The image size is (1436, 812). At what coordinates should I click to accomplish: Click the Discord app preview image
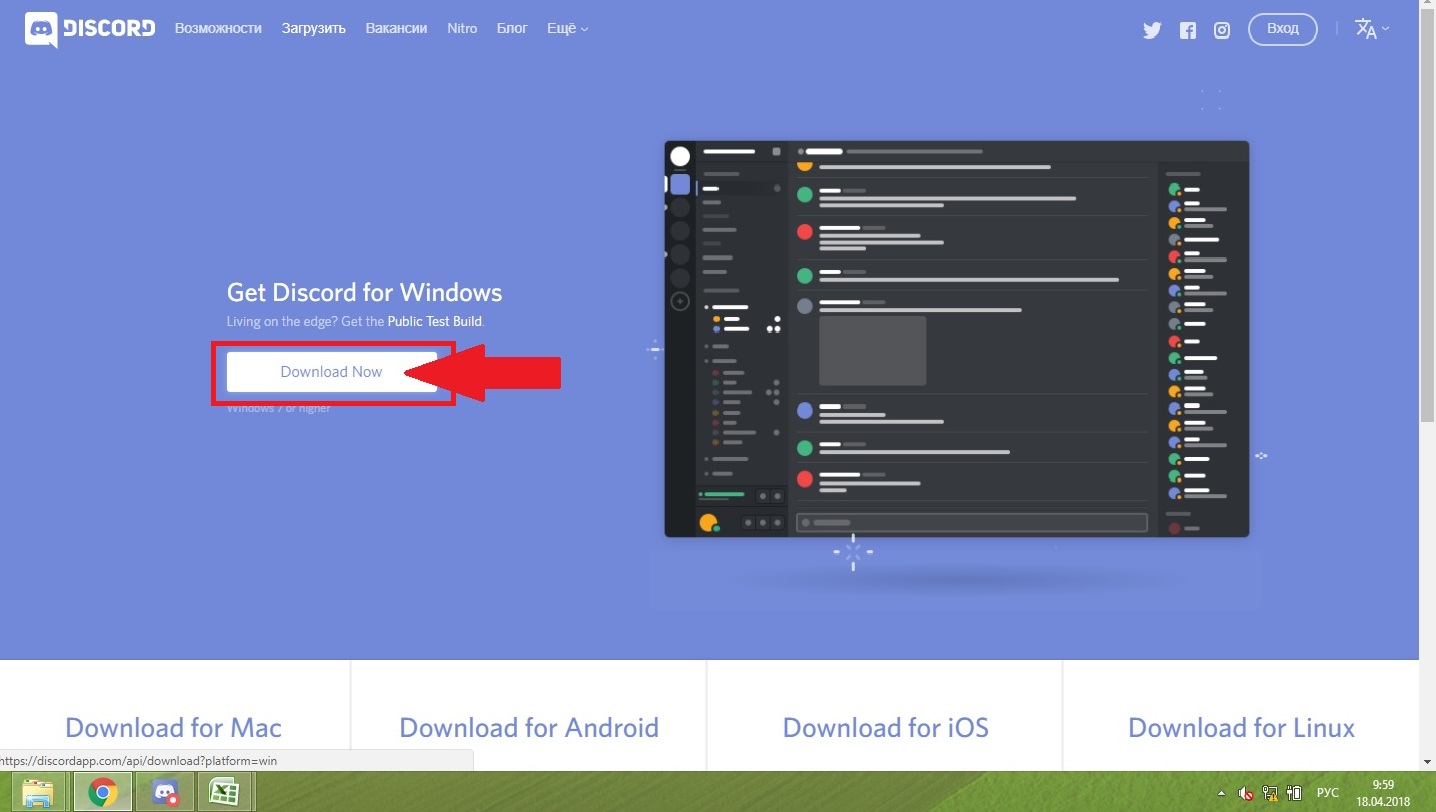tap(957, 339)
